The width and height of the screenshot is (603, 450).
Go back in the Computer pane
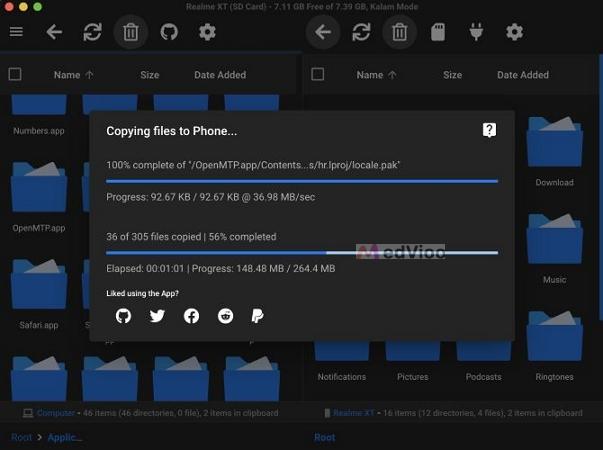tap(54, 32)
